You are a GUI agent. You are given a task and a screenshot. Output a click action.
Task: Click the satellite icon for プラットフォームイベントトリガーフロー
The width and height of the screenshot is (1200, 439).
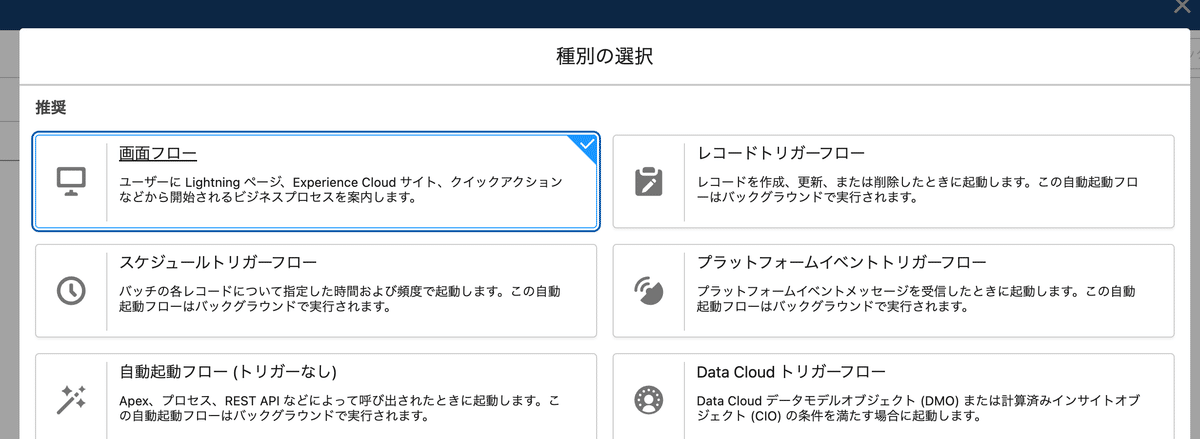(x=649, y=290)
